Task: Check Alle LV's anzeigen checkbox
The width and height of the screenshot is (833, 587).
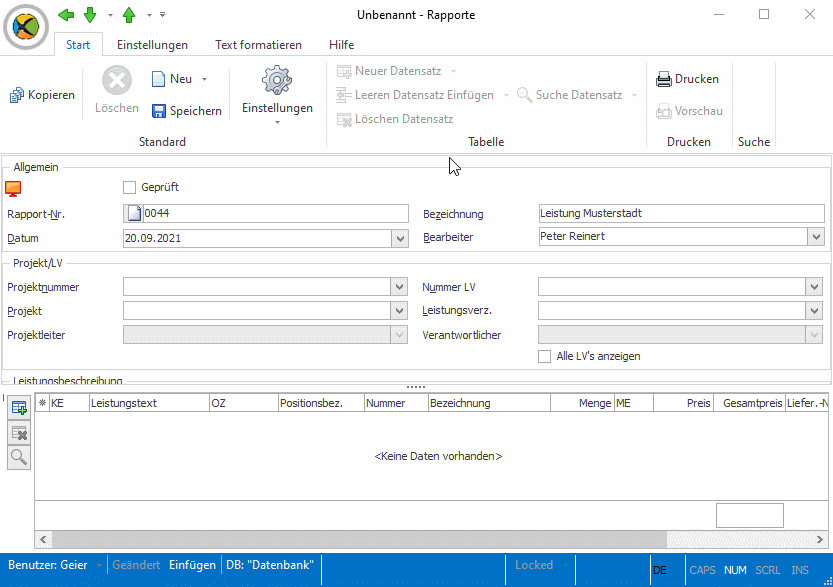Action: (x=545, y=356)
